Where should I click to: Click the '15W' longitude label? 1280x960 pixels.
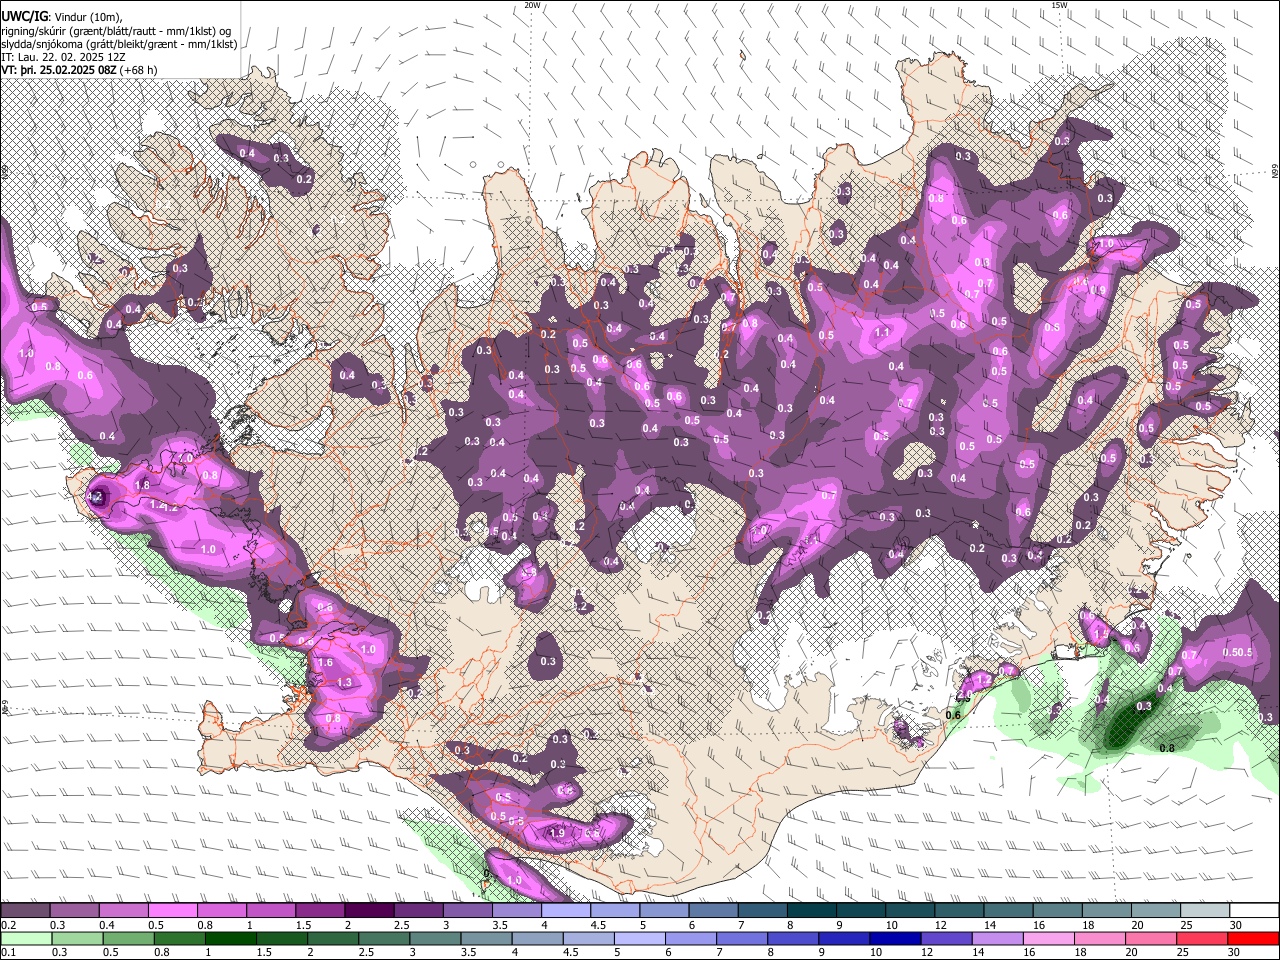coord(1059,5)
